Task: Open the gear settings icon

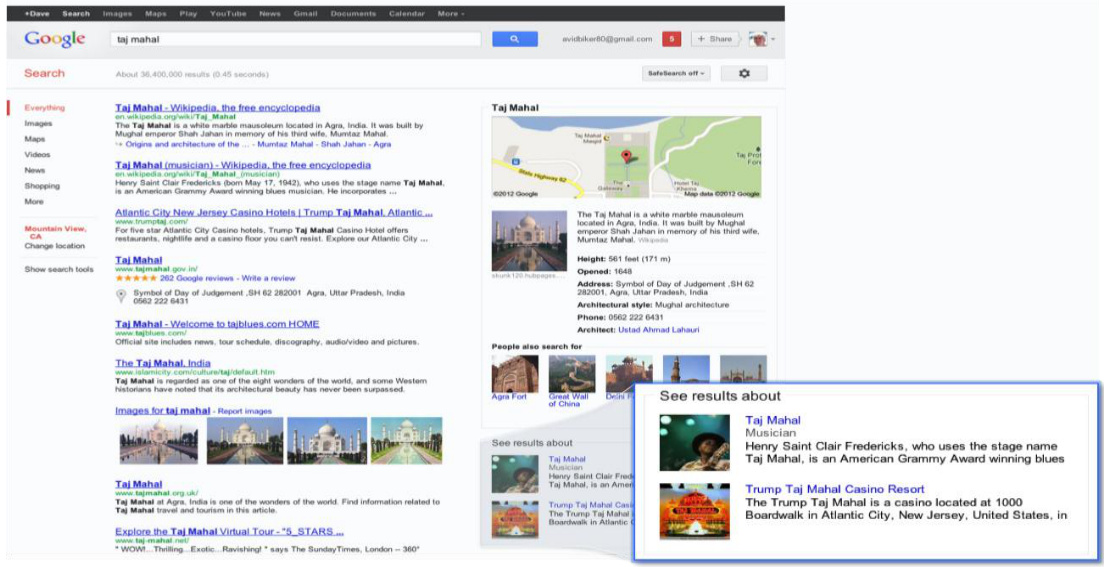Action: coord(743,74)
